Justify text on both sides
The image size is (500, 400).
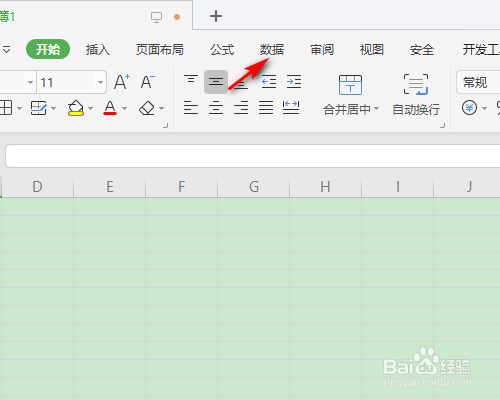point(266,108)
